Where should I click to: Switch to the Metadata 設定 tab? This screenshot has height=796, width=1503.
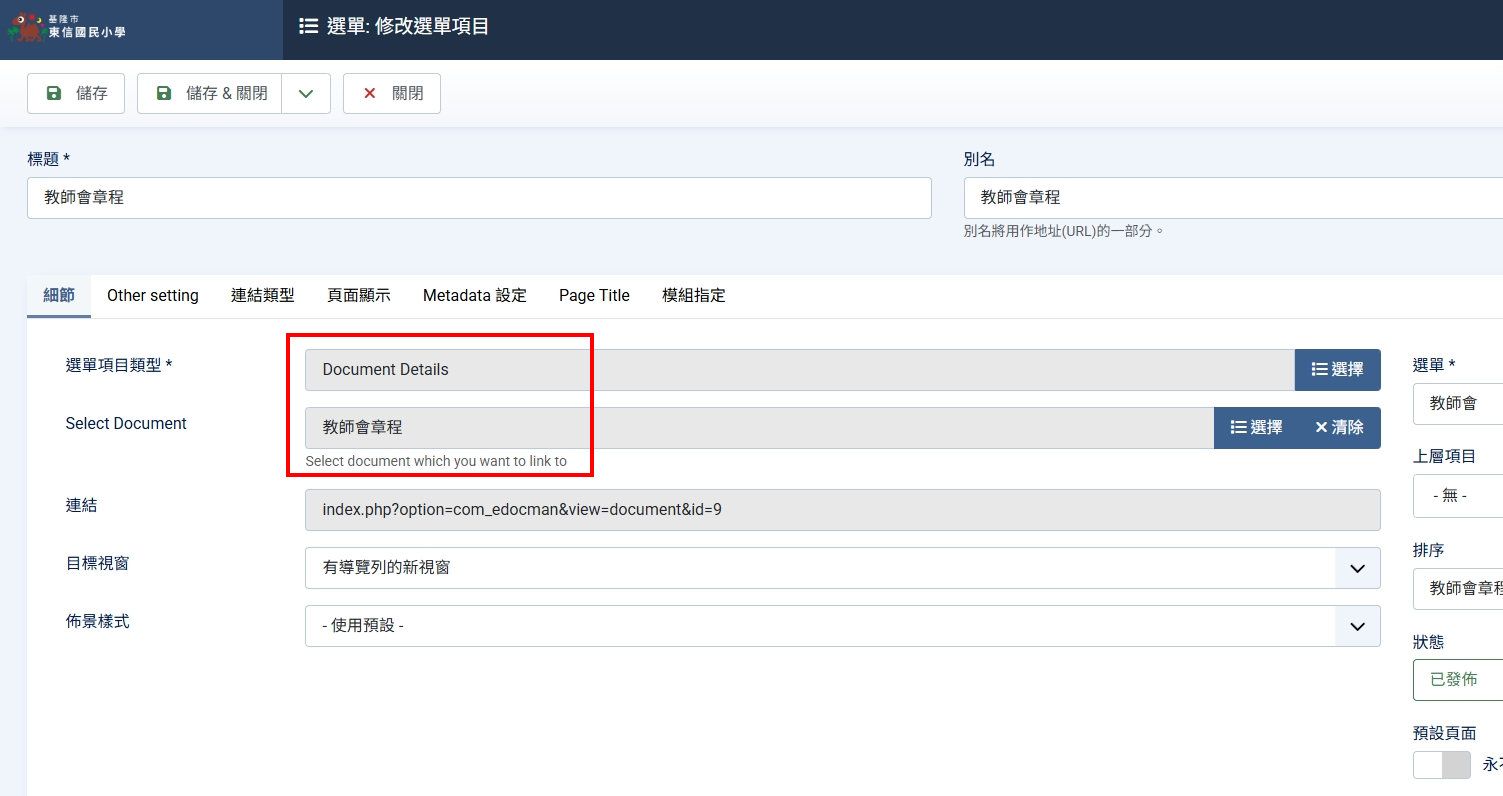pyautogui.click(x=474, y=296)
